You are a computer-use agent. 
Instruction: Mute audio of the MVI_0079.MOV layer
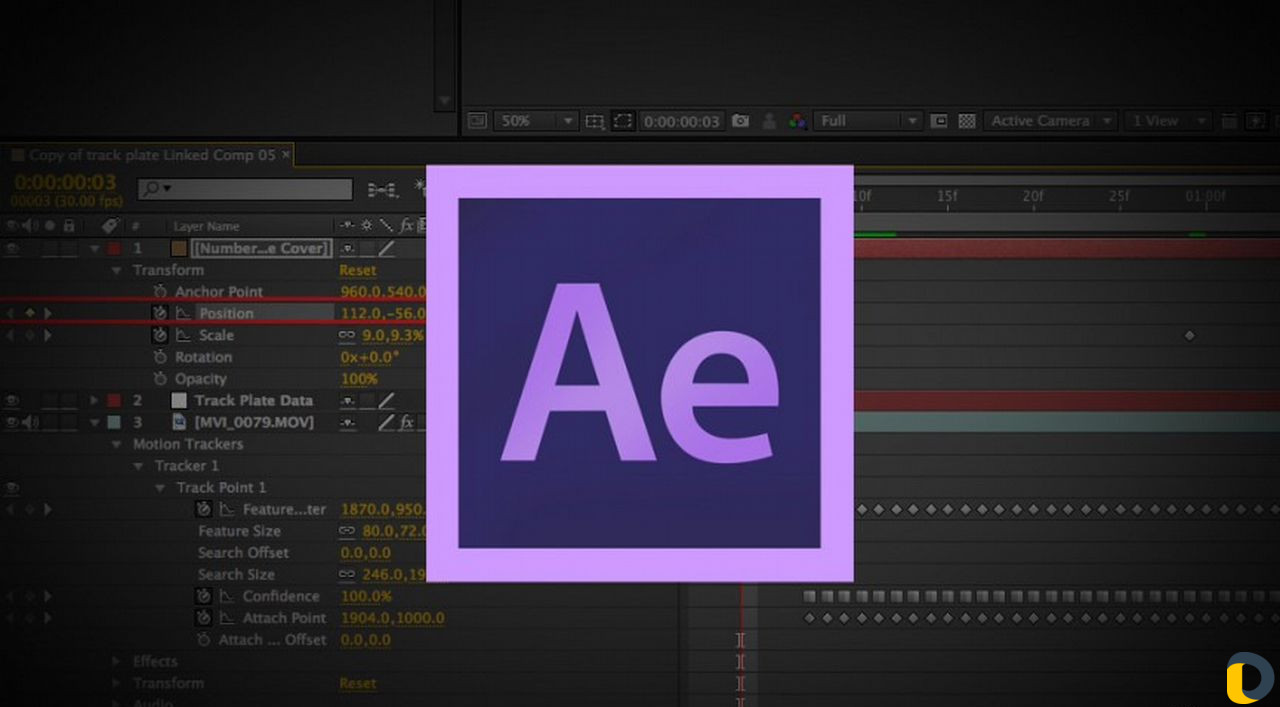[x=30, y=423]
